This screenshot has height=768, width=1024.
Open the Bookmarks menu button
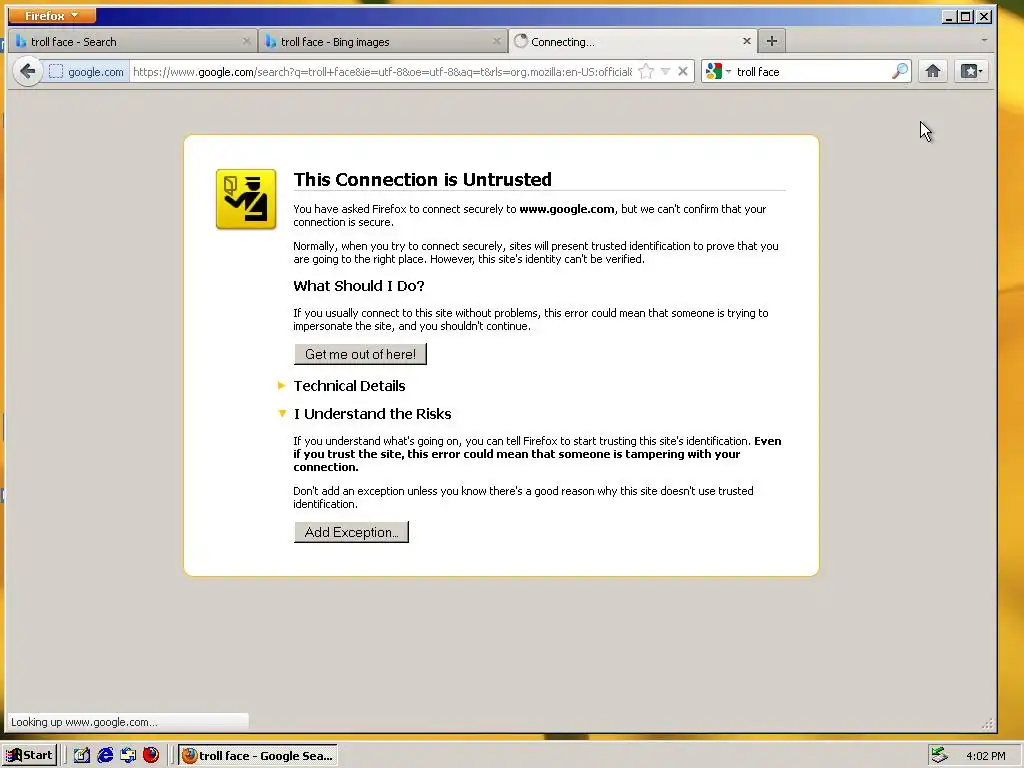971,71
